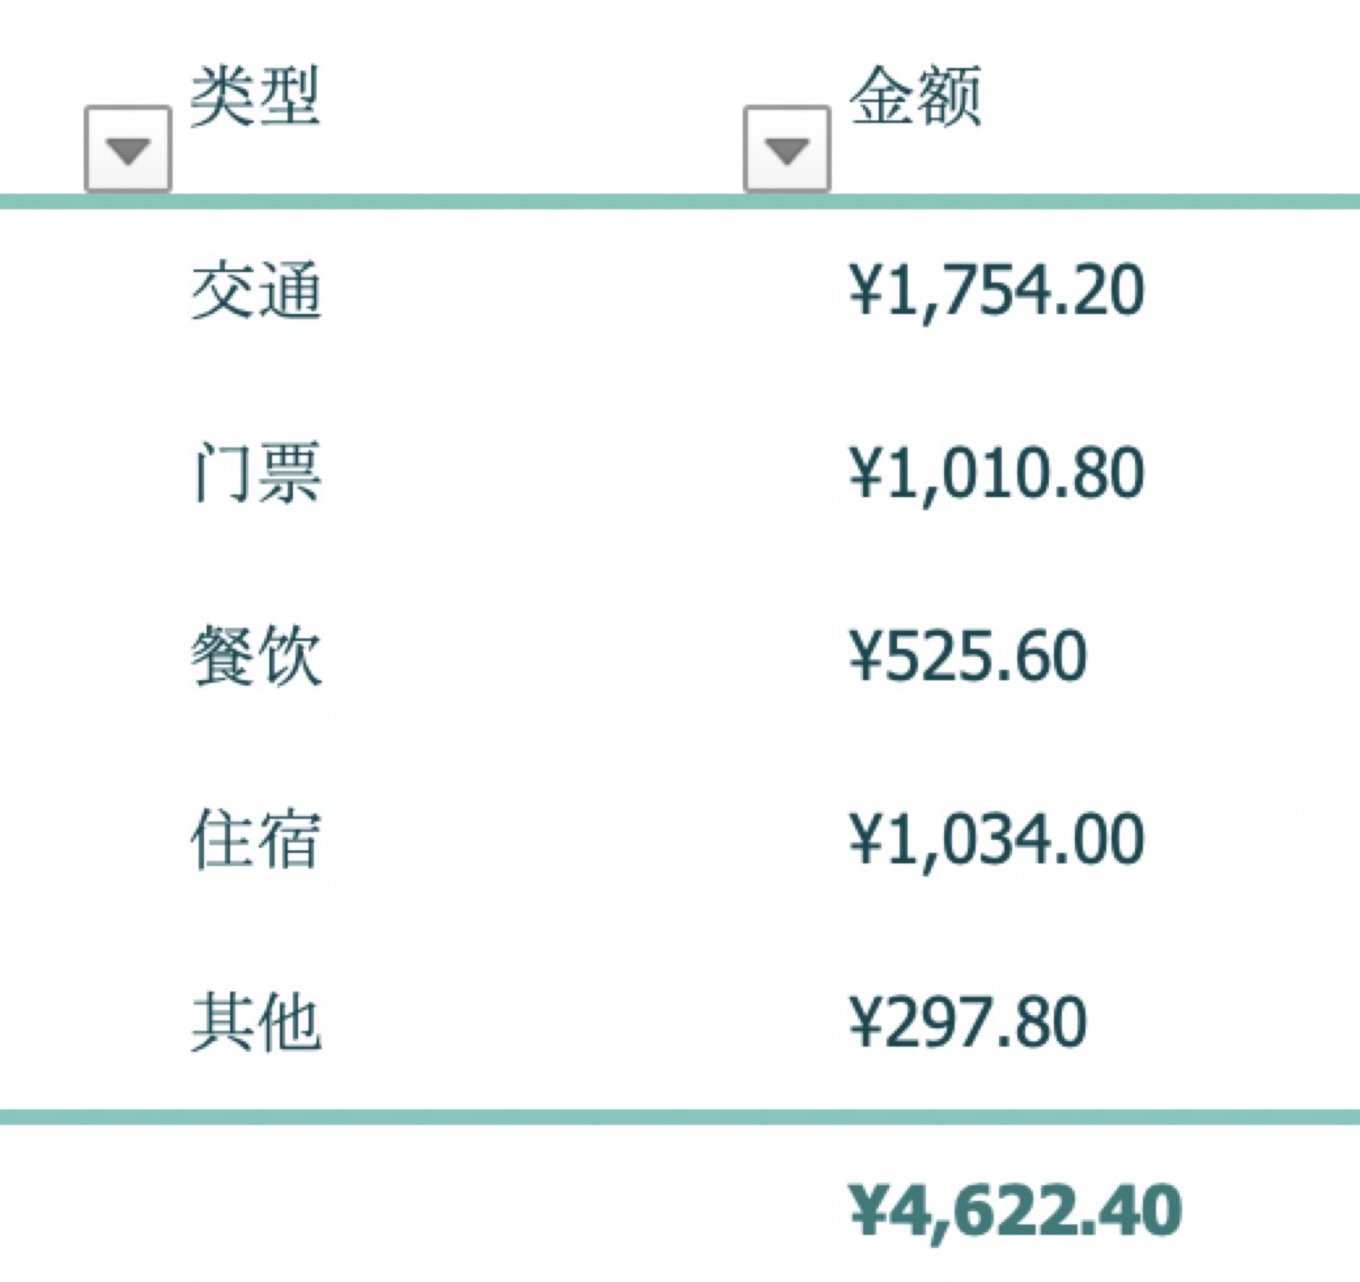This screenshot has height=1282, width=1360.
Task: Select the blank cell left of 交通
Action: (x=90, y=291)
